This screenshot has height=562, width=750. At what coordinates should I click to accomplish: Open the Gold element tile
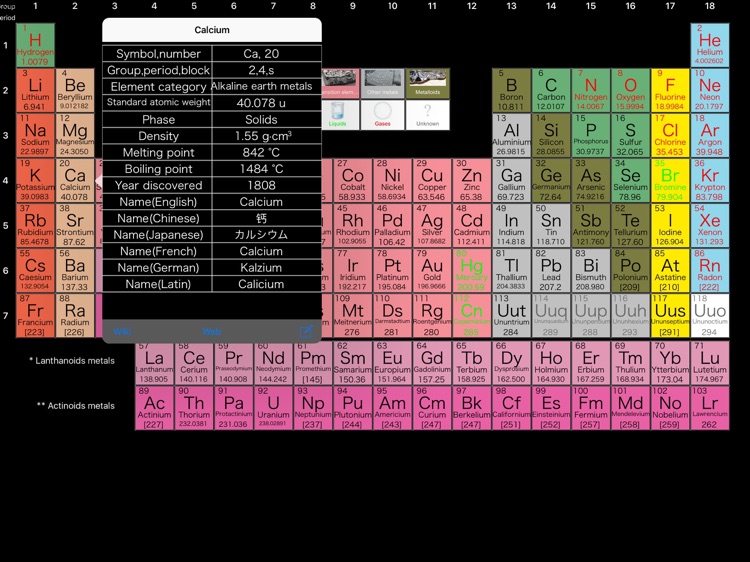432,270
